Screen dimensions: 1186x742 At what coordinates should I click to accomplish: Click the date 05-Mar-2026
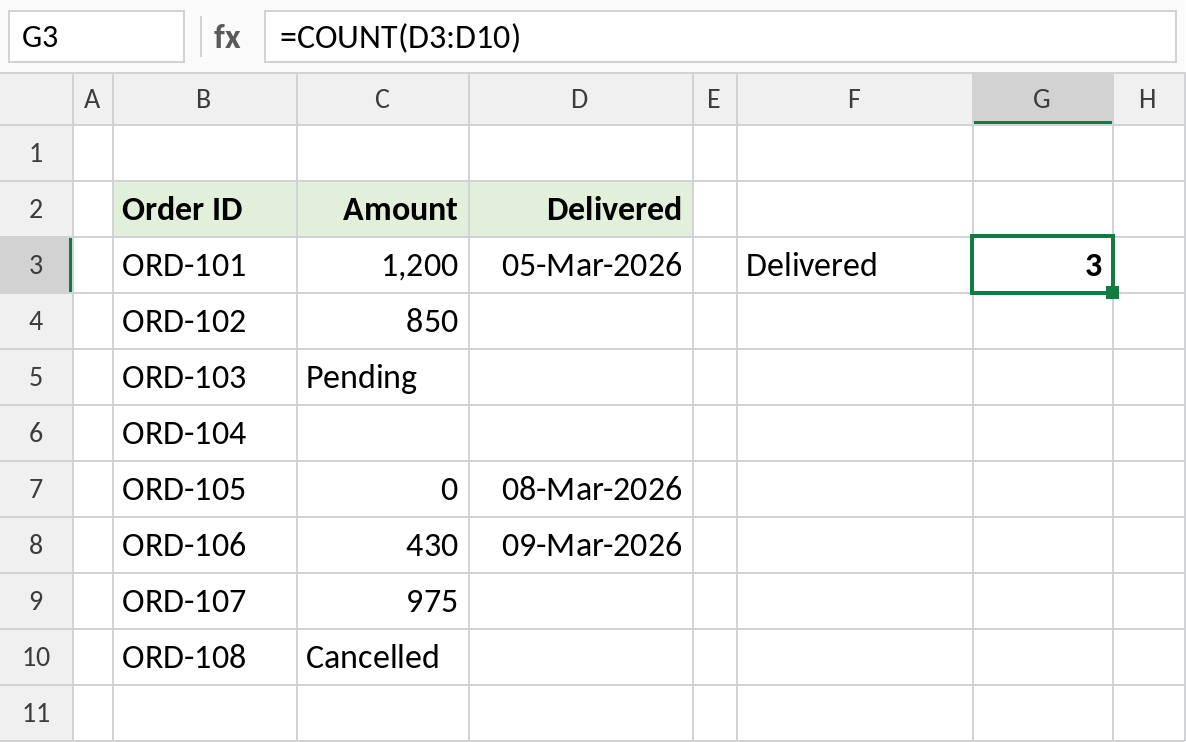tap(580, 265)
